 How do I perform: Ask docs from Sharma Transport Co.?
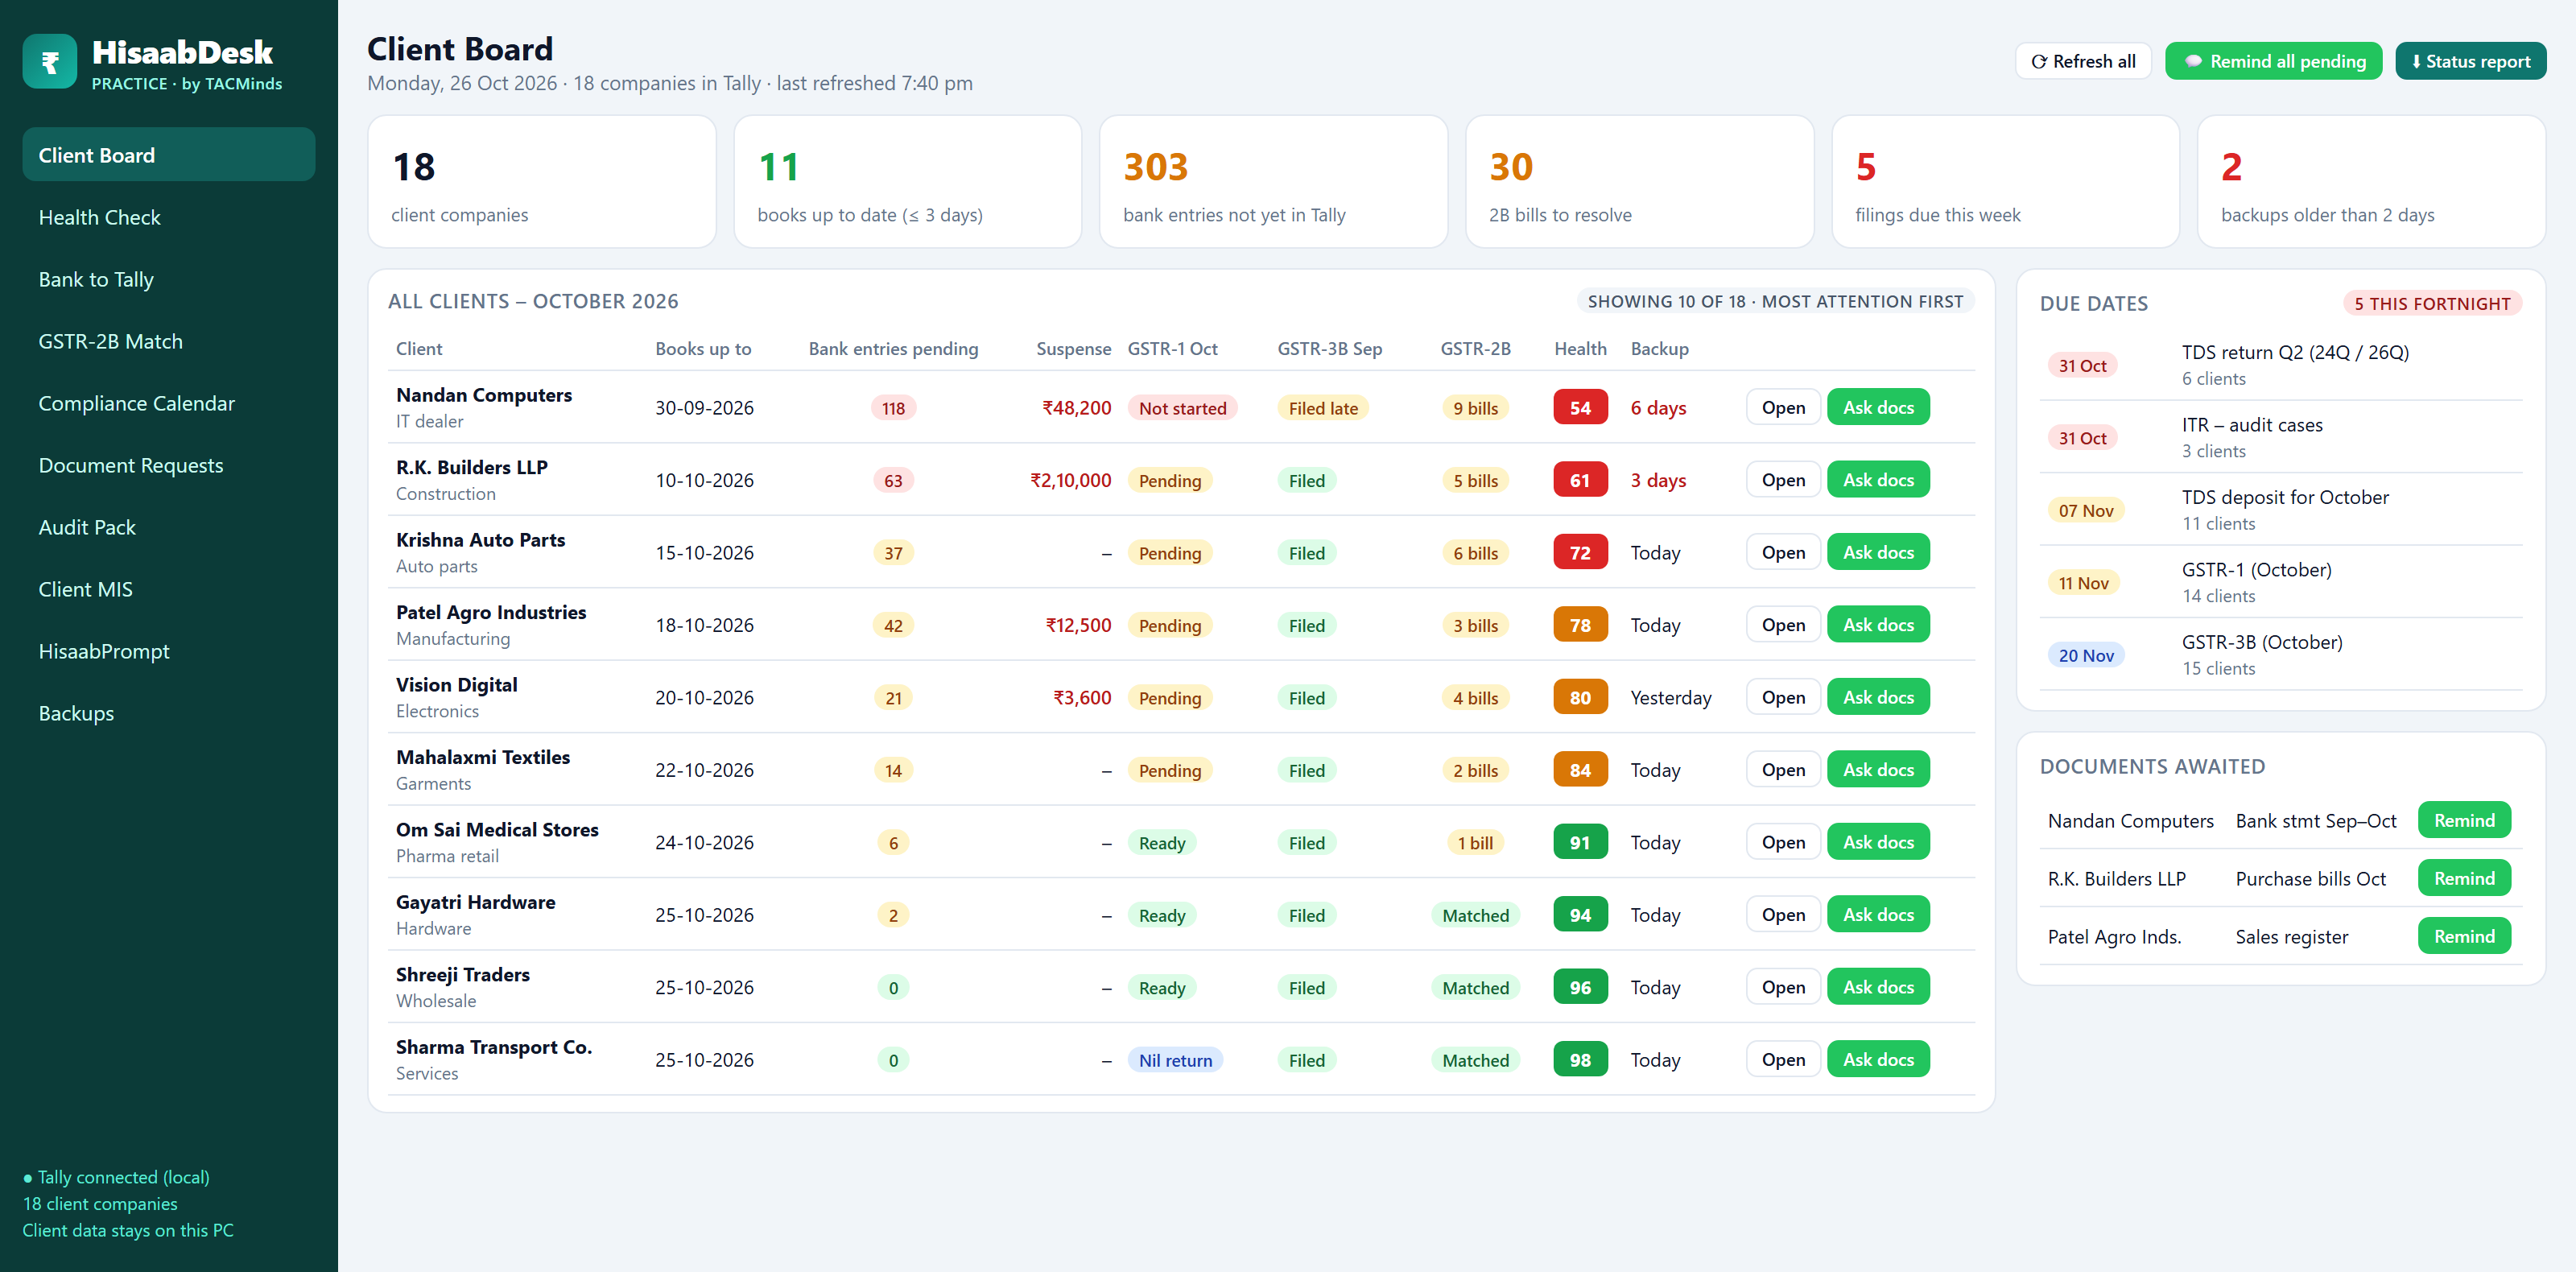point(1878,1060)
